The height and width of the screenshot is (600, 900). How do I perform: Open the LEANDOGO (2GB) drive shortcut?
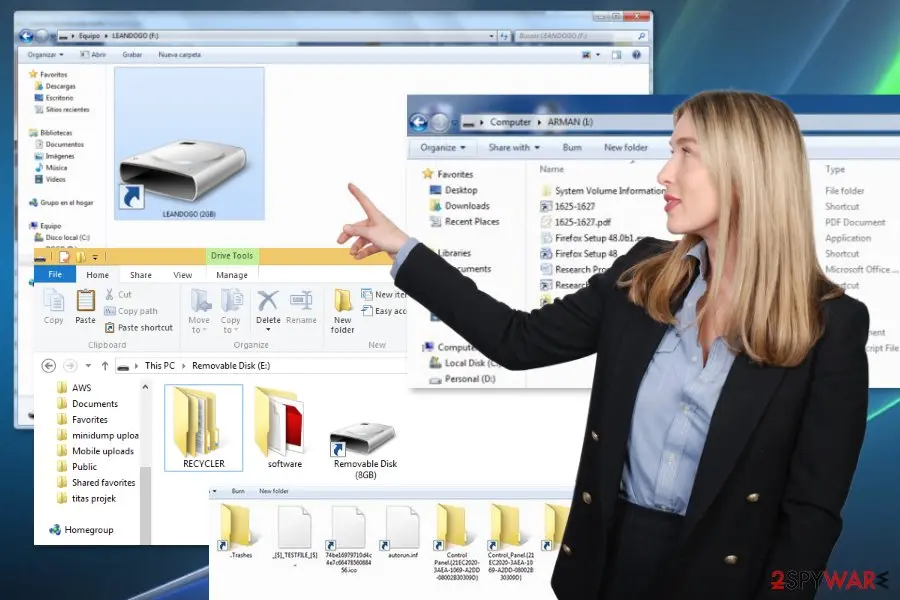189,144
